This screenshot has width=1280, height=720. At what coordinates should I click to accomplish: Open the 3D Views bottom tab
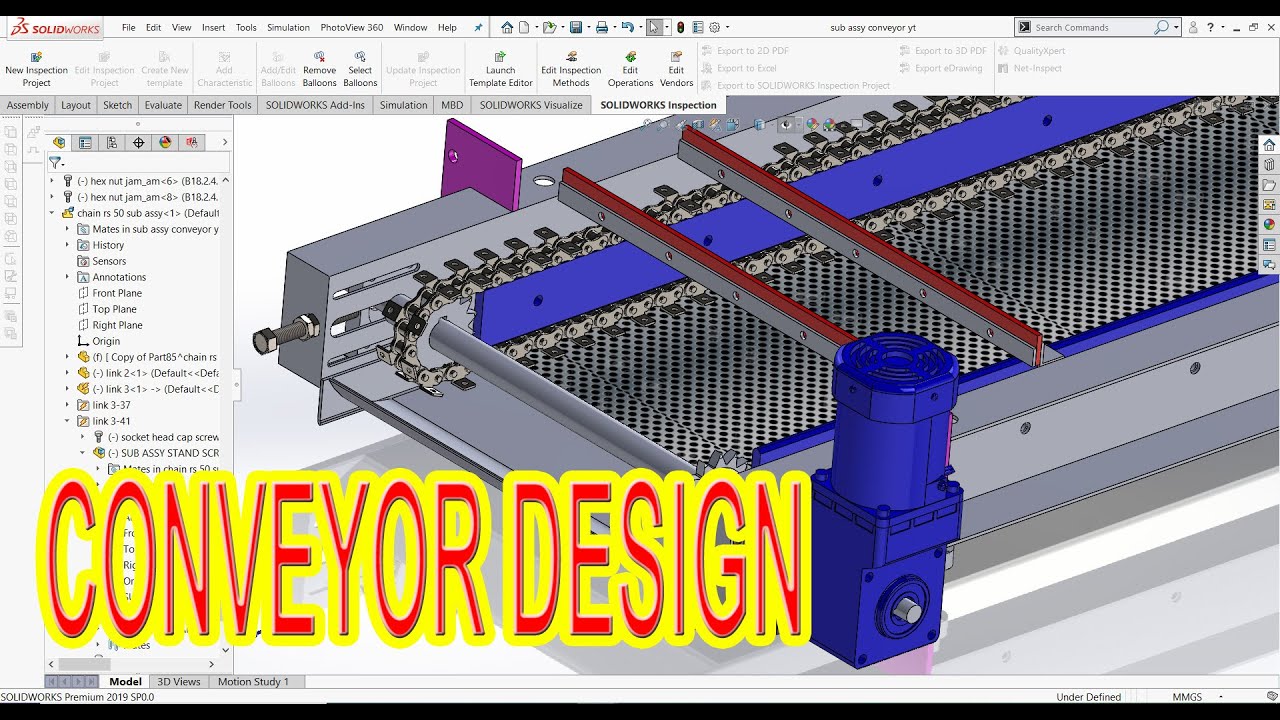click(x=179, y=682)
